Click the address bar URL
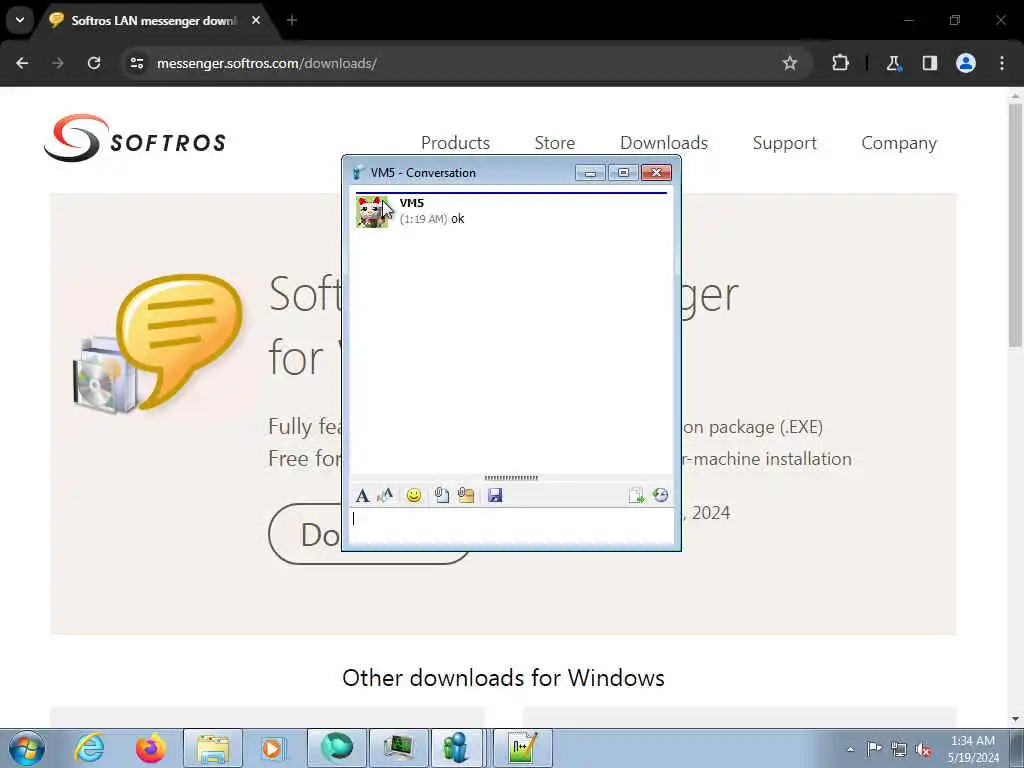The height and width of the screenshot is (768, 1024). point(266,63)
